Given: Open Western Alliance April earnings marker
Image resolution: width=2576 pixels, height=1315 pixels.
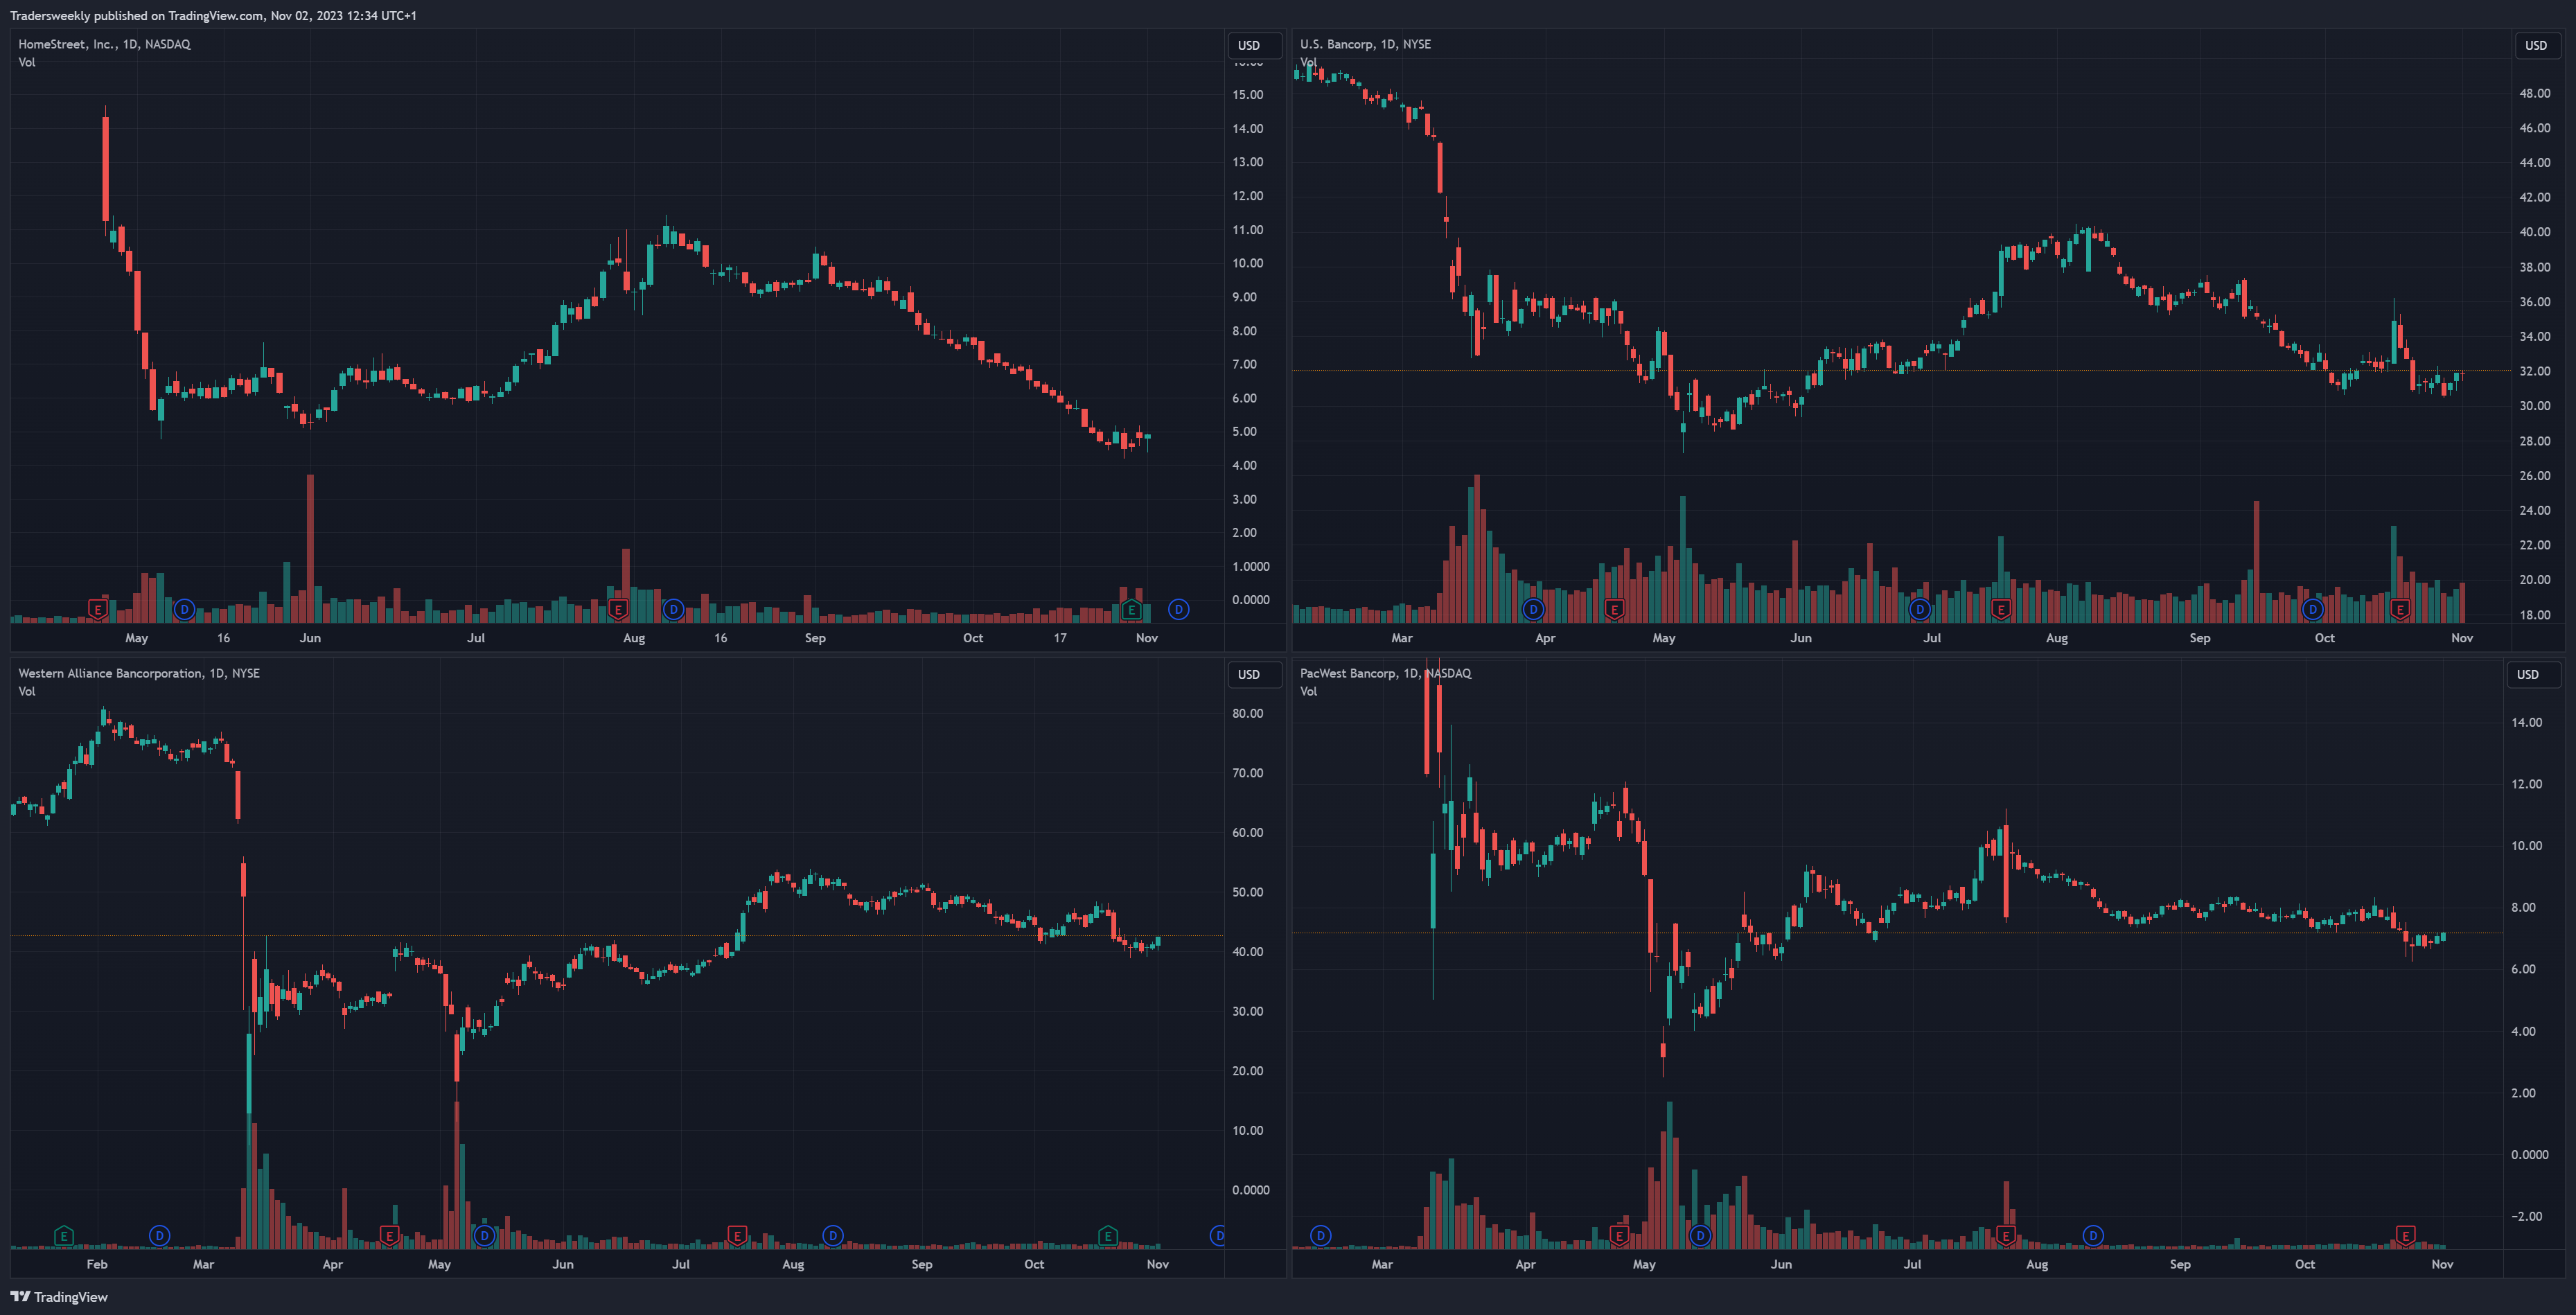Looking at the screenshot, I should pyautogui.click(x=390, y=1236).
